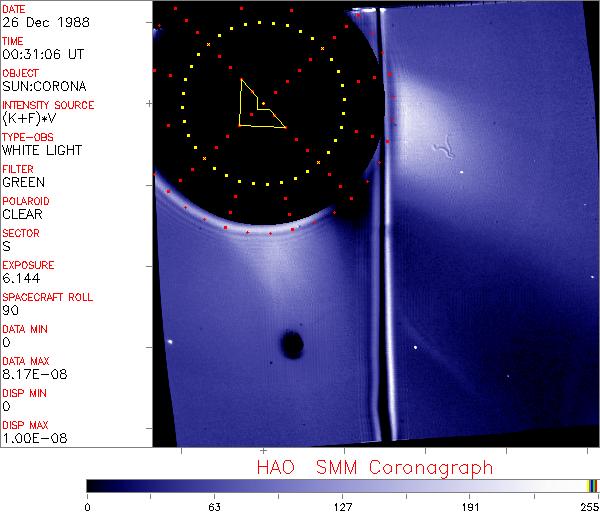This screenshot has width=600, height=512.
Task: Click the squiggly artifact right of the streak
Action: click(443, 153)
